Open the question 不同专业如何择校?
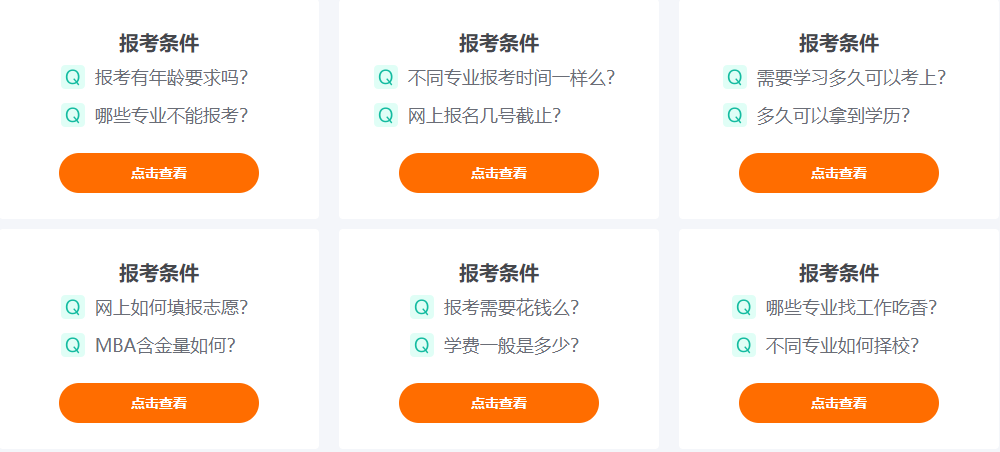The image size is (1000, 452). click(x=842, y=346)
